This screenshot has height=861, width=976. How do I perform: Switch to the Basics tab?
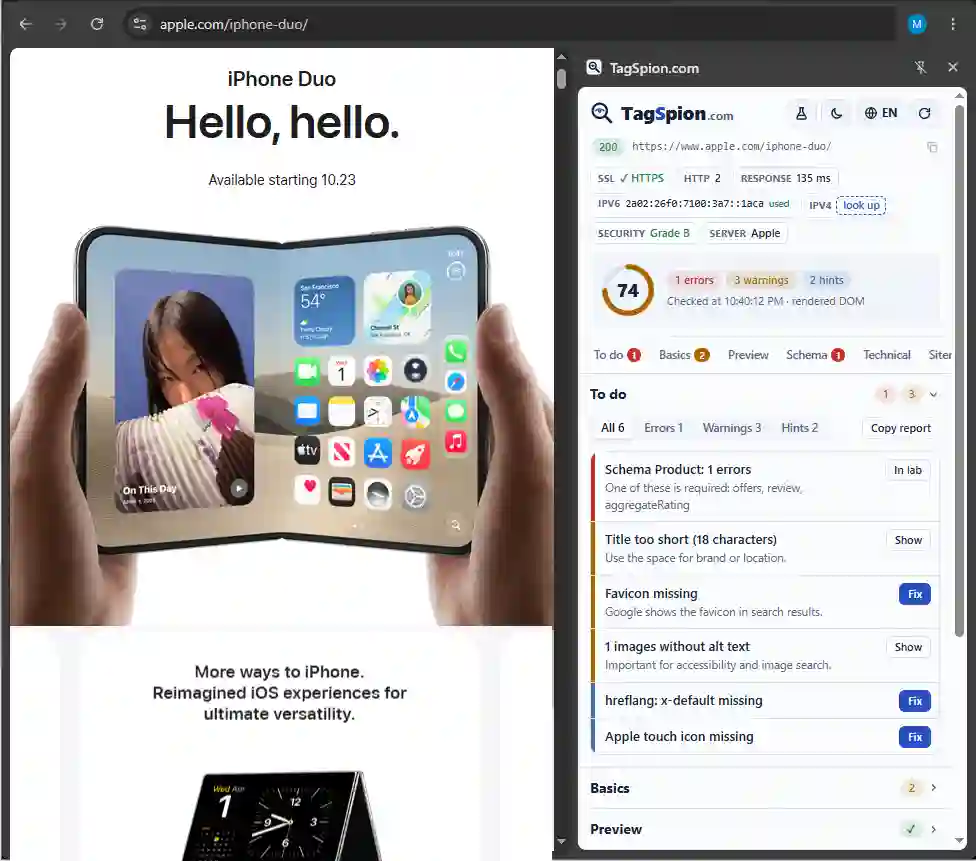[683, 355]
